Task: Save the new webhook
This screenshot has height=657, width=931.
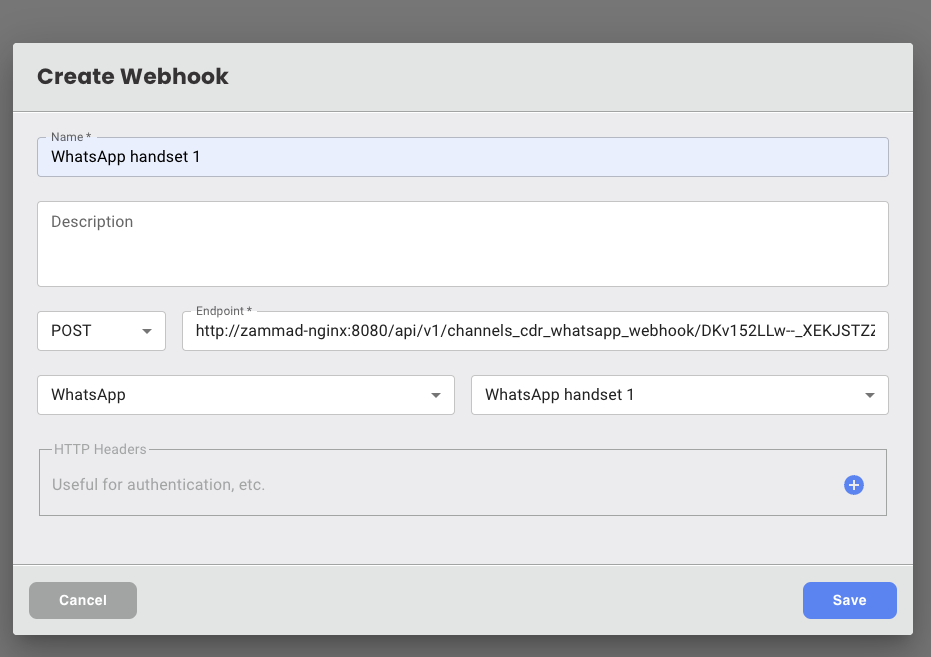Action: tap(849, 600)
